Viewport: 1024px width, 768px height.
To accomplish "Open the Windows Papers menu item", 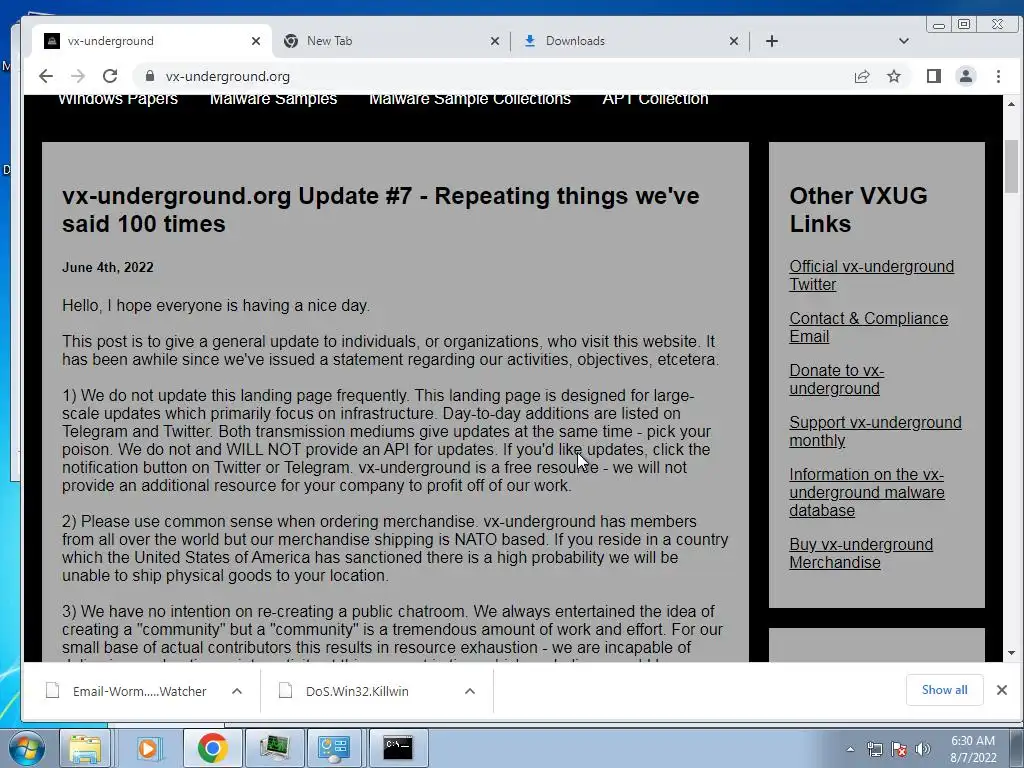I will click(x=118, y=99).
